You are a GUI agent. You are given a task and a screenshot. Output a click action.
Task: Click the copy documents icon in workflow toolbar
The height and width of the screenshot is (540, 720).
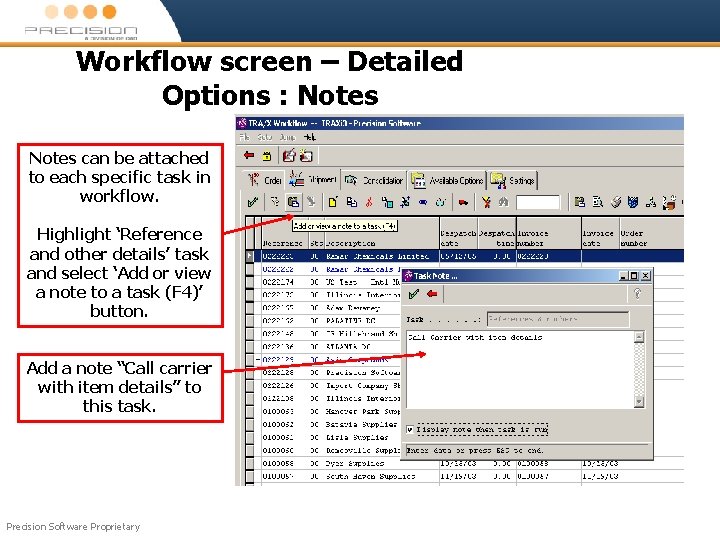click(351, 202)
